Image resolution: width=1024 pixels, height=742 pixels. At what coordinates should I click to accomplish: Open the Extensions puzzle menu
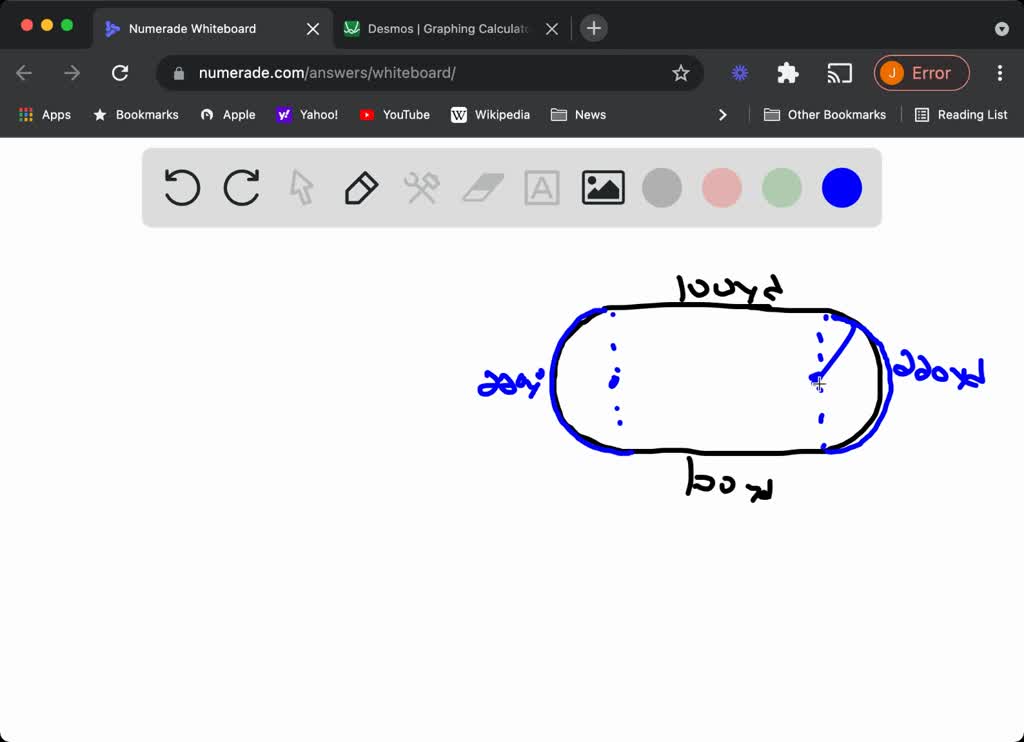[x=788, y=73]
